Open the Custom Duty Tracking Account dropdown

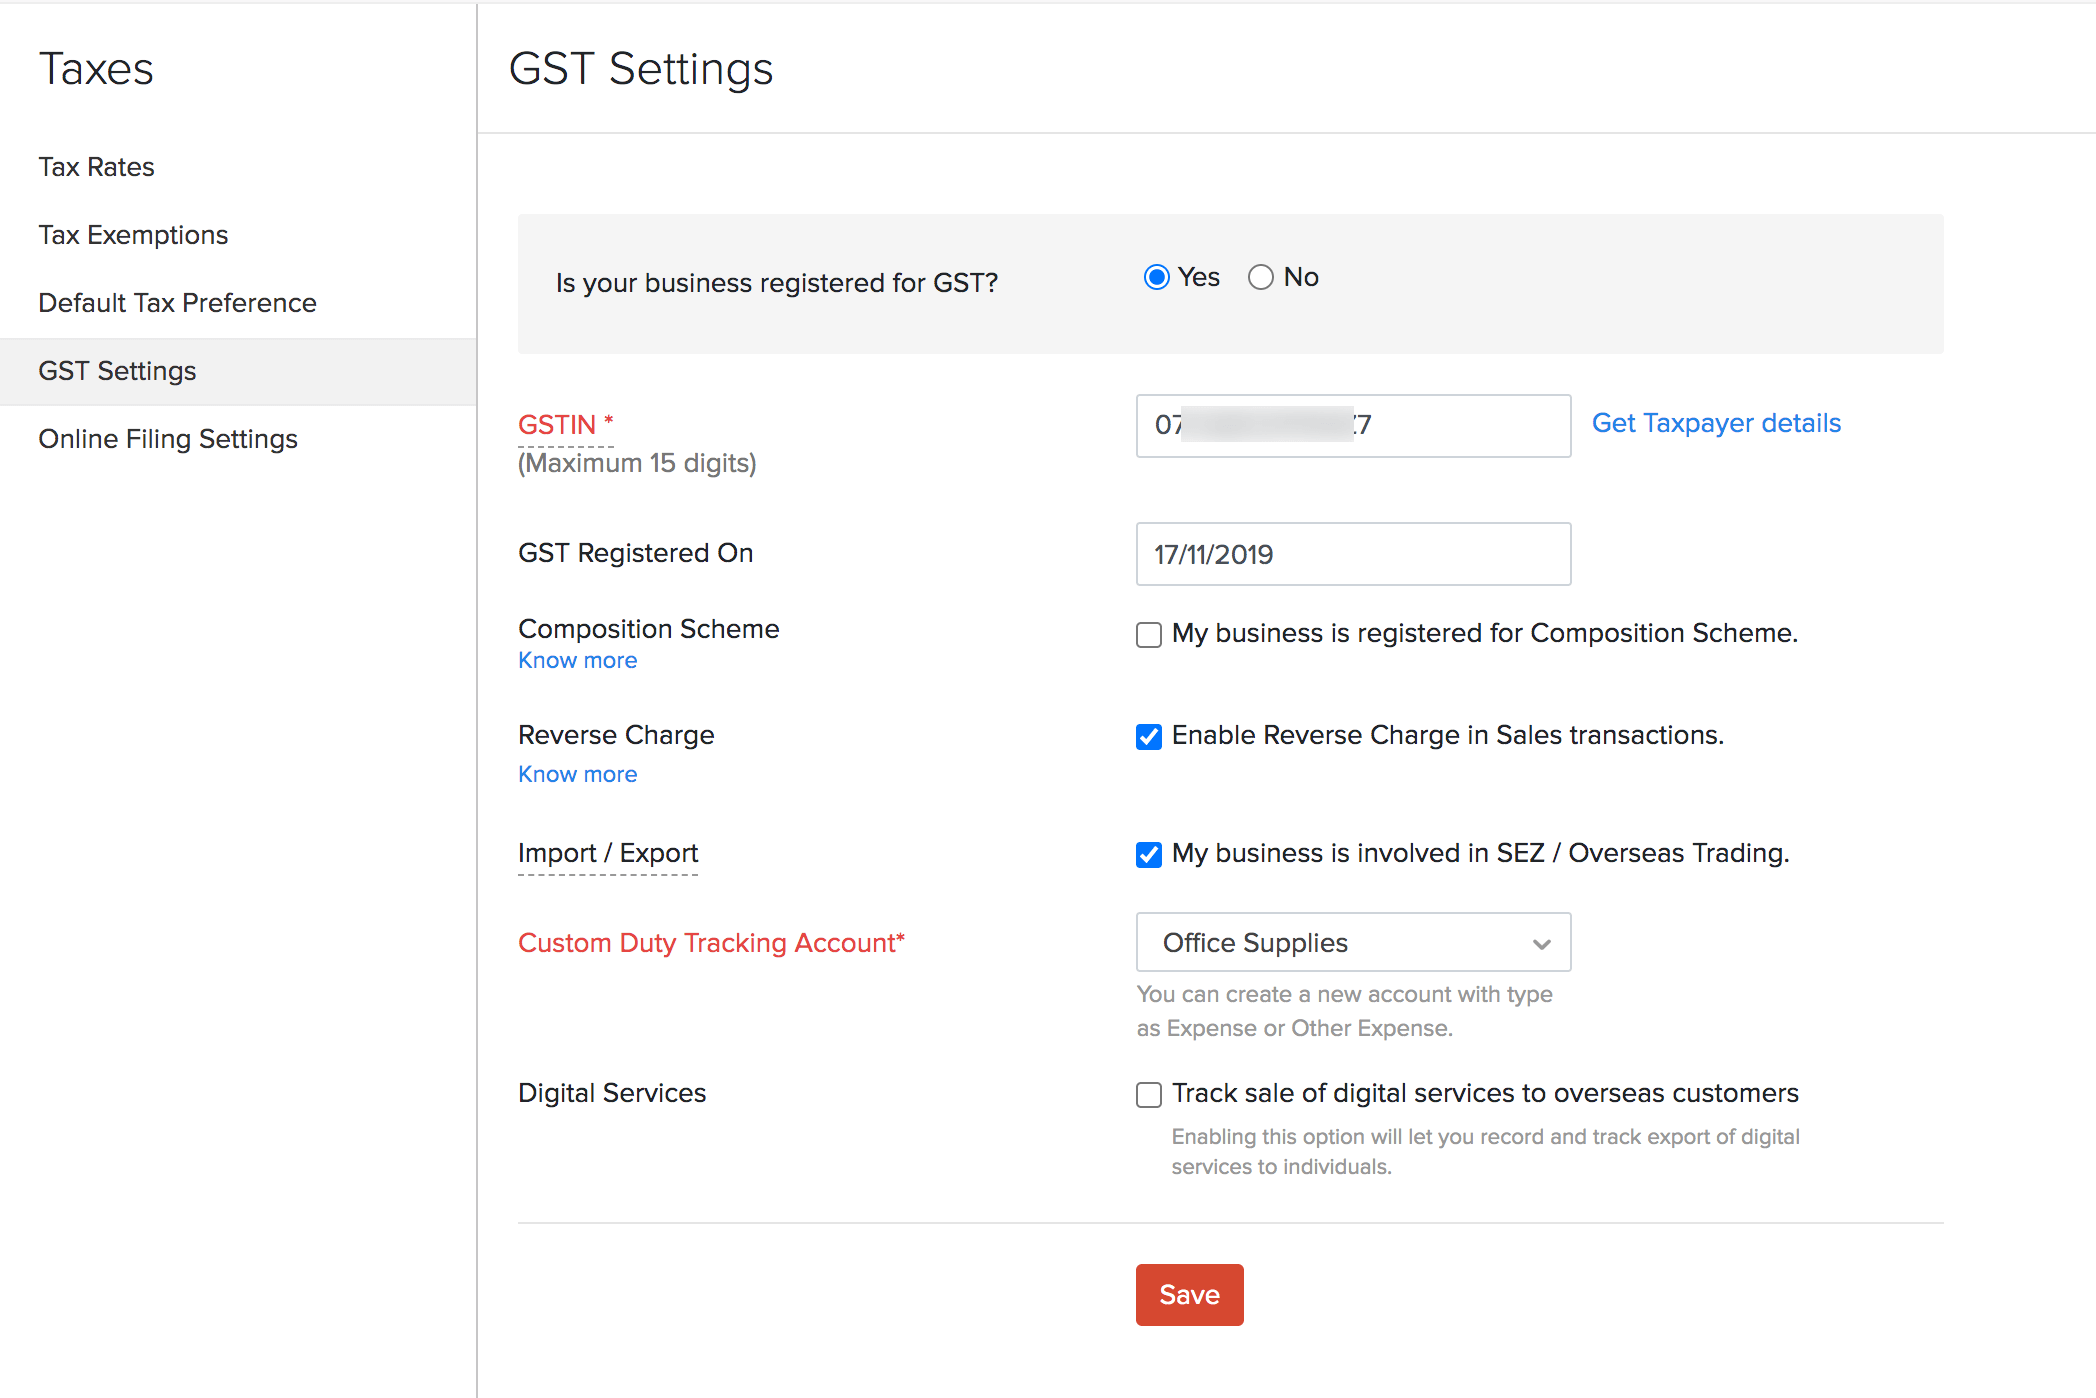1352,942
